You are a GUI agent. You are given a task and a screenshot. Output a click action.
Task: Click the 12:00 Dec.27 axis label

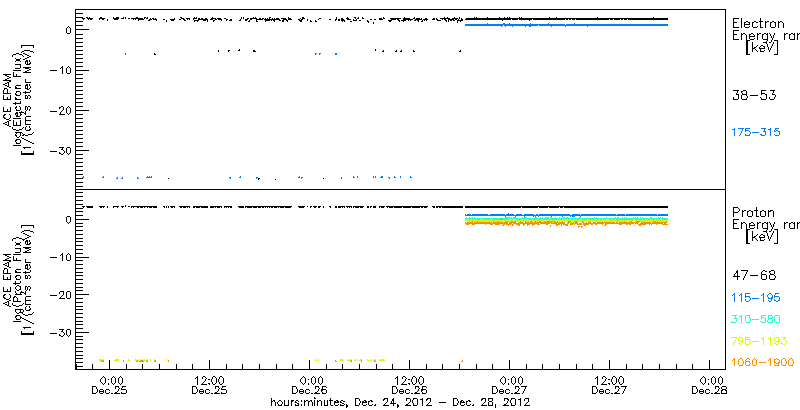coord(609,386)
